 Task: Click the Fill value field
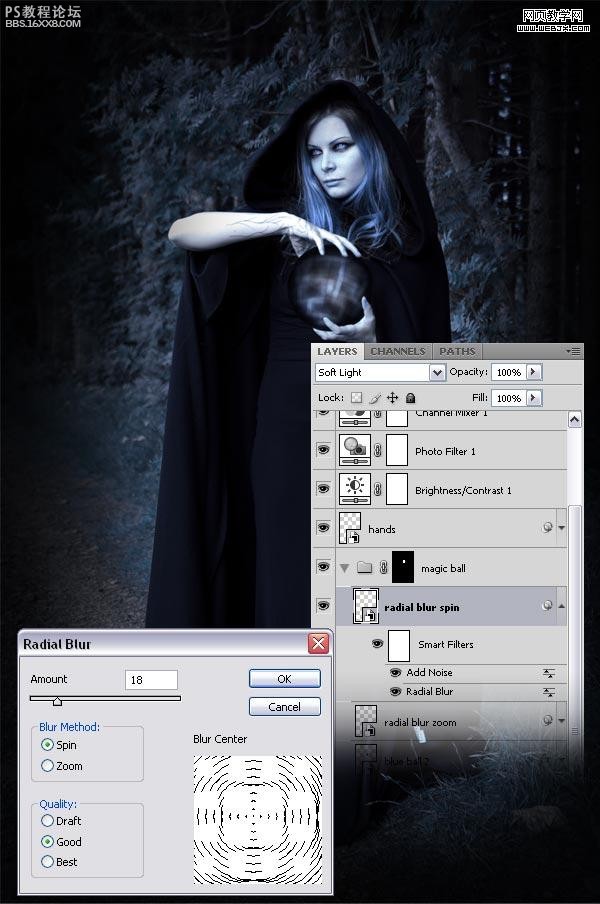(x=509, y=398)
